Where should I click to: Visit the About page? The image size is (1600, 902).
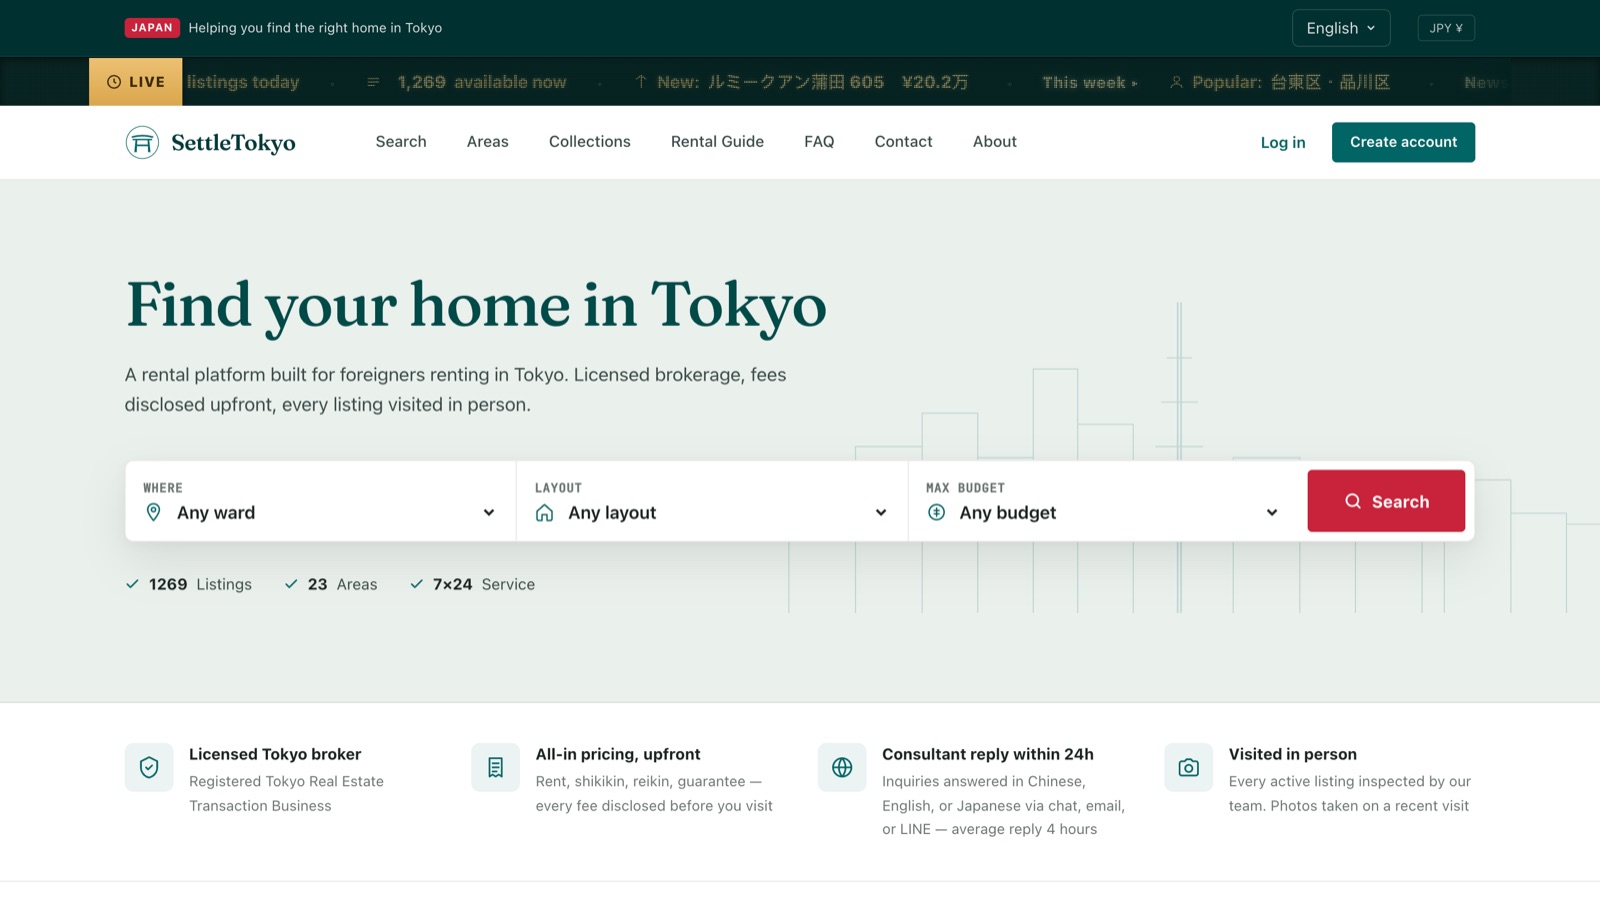(x=995, y=142)
